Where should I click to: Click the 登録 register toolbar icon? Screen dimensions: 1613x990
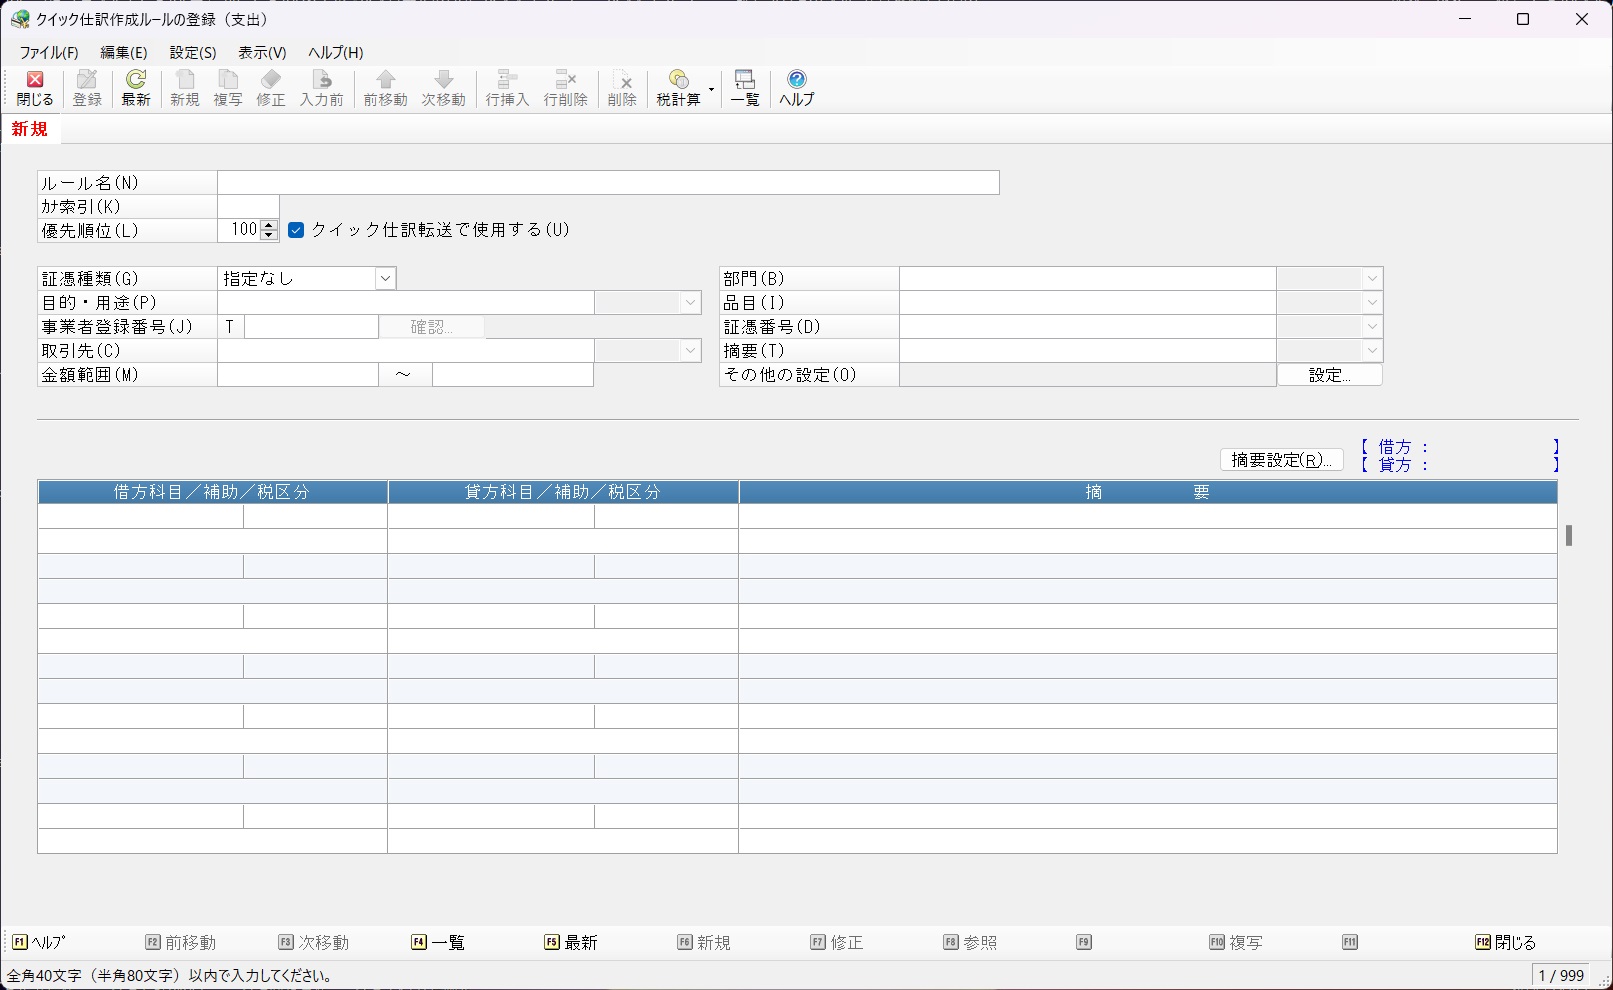(x=87, y=88)
